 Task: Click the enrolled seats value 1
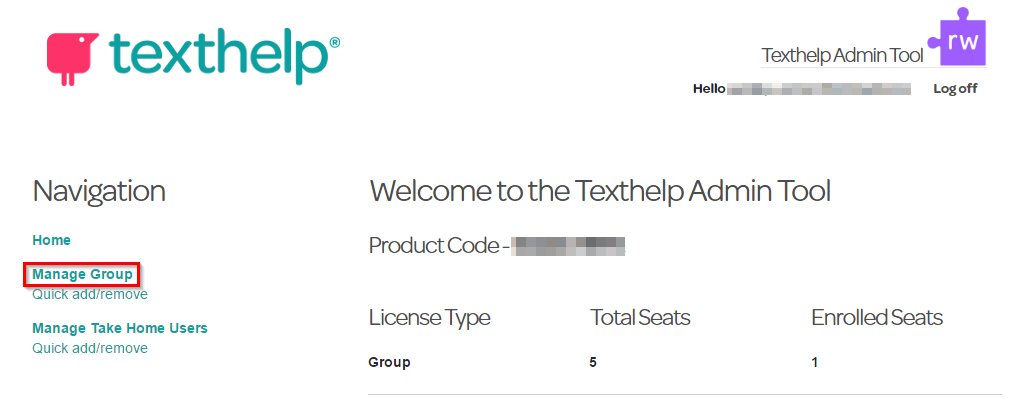tap(815, 362)
